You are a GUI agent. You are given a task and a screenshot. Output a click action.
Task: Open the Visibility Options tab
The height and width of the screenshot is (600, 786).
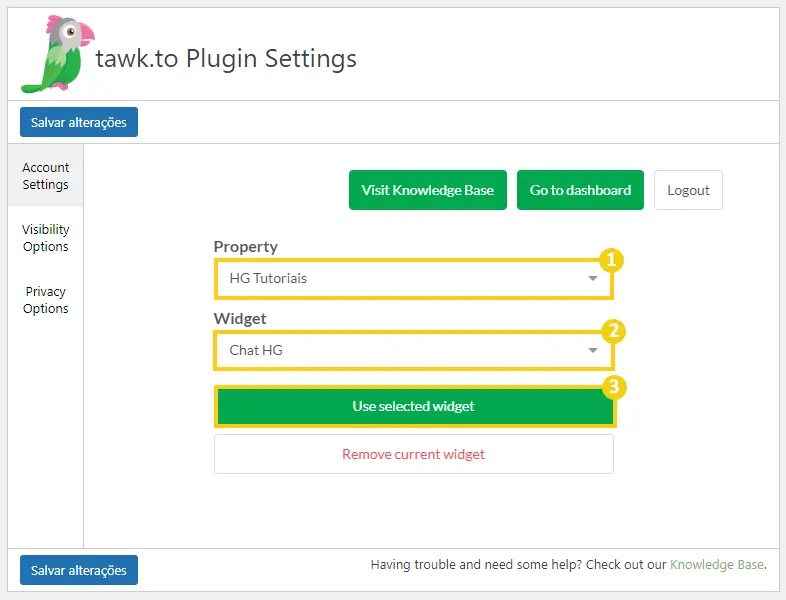[x=46, y=238]
